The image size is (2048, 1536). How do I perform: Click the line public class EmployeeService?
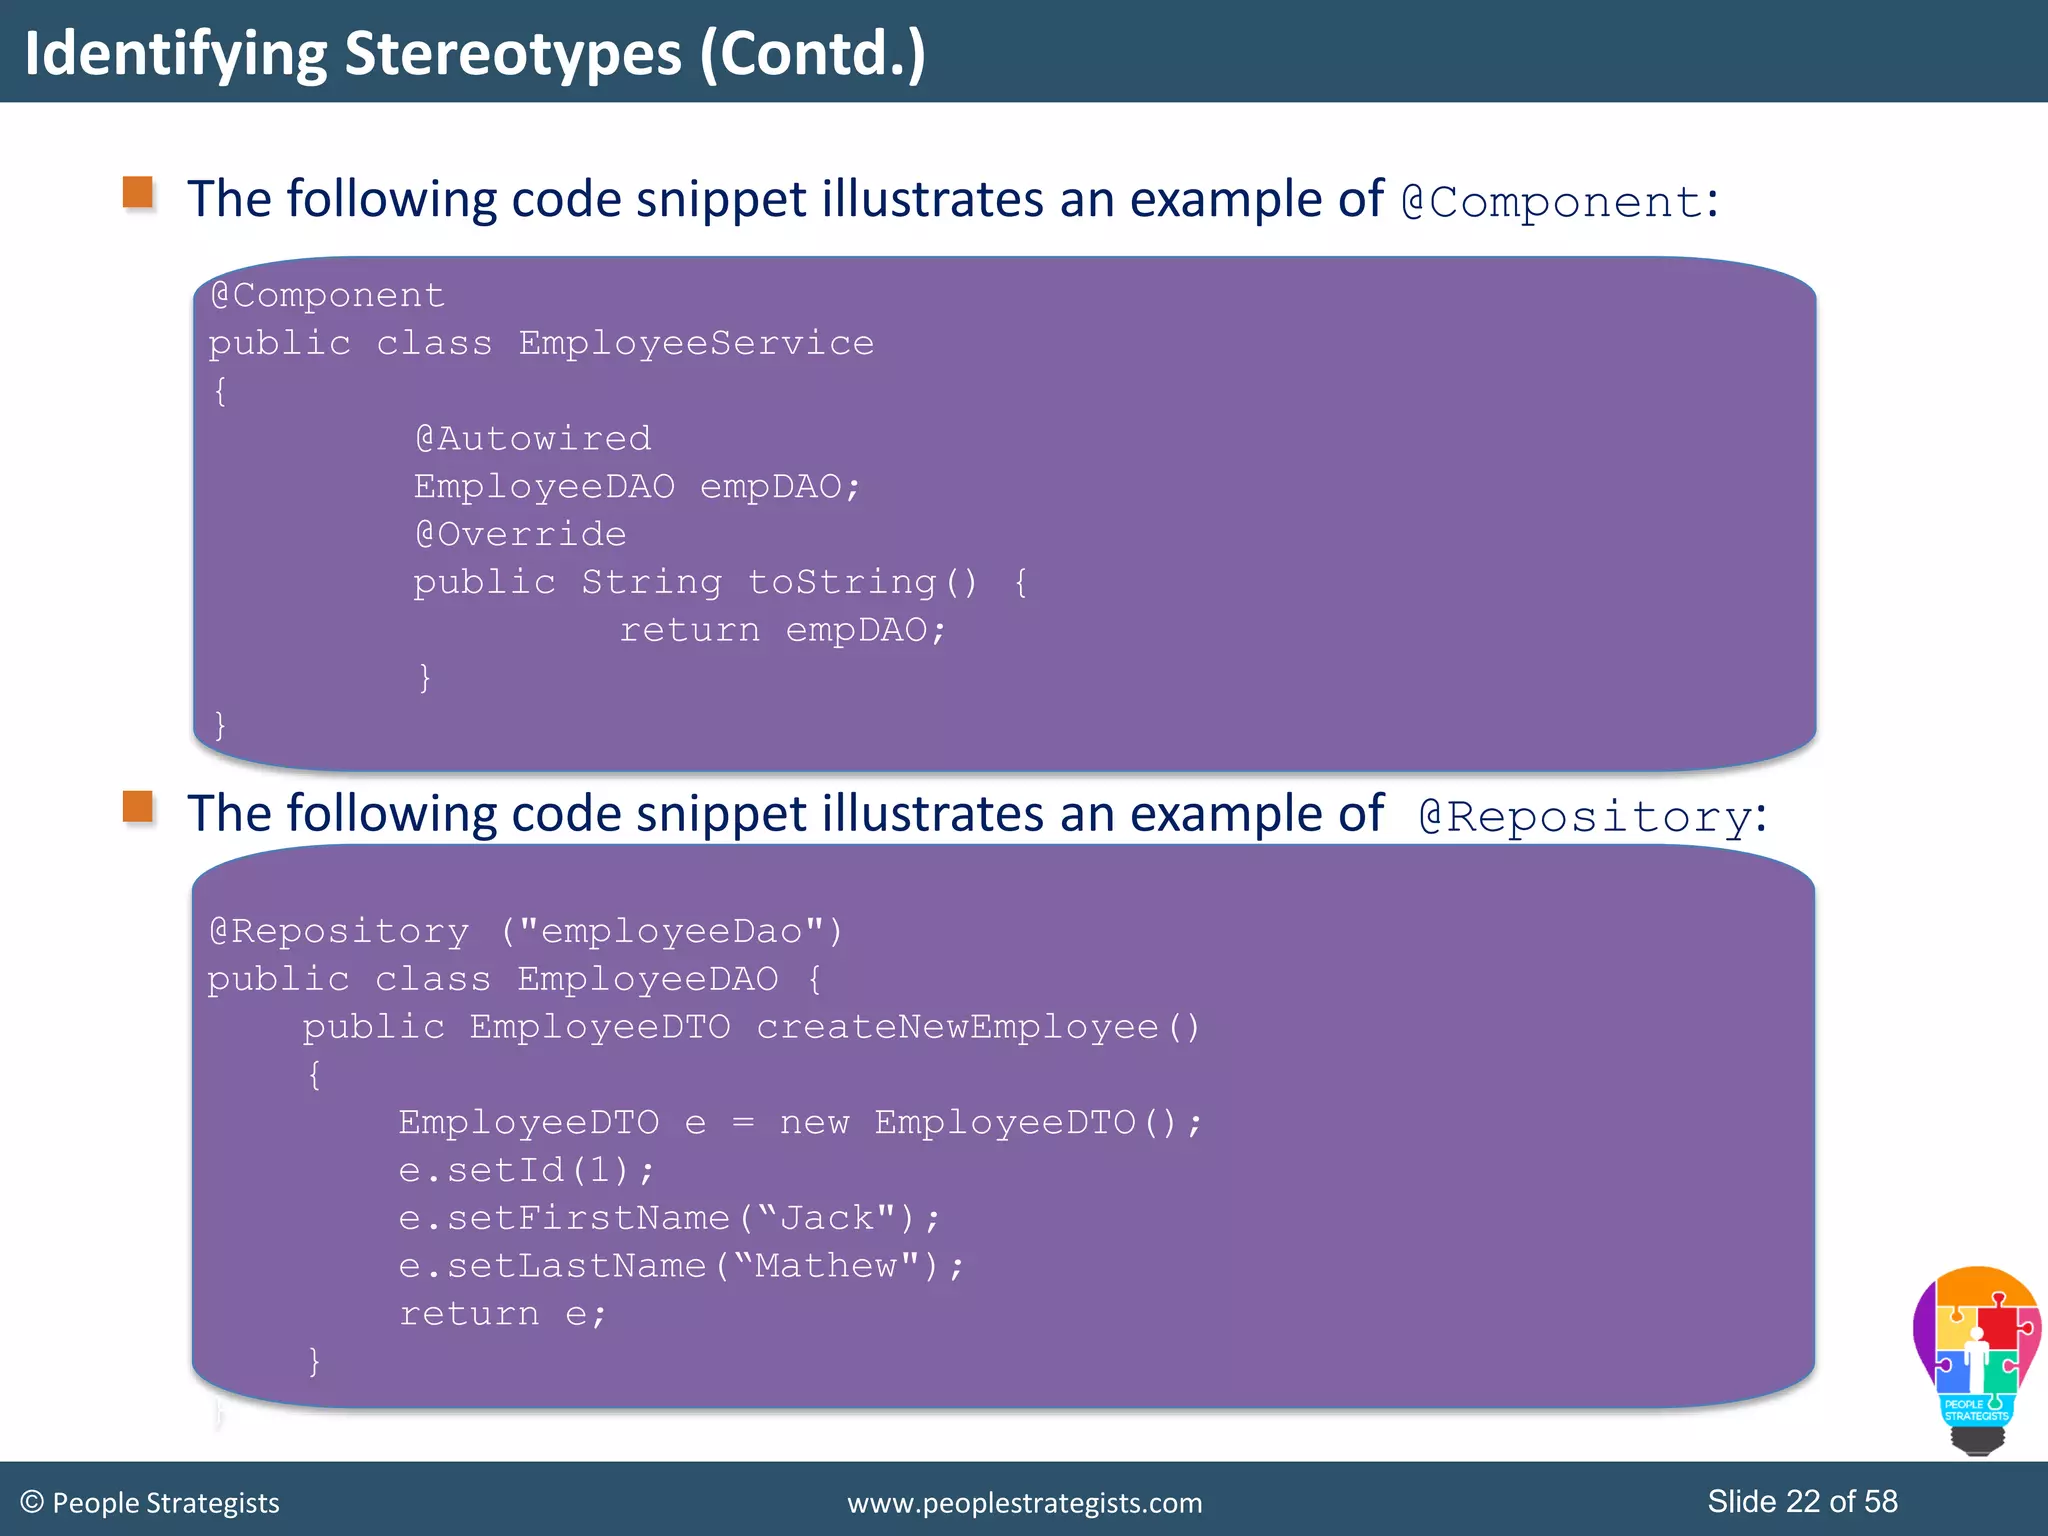pos(541,343)
